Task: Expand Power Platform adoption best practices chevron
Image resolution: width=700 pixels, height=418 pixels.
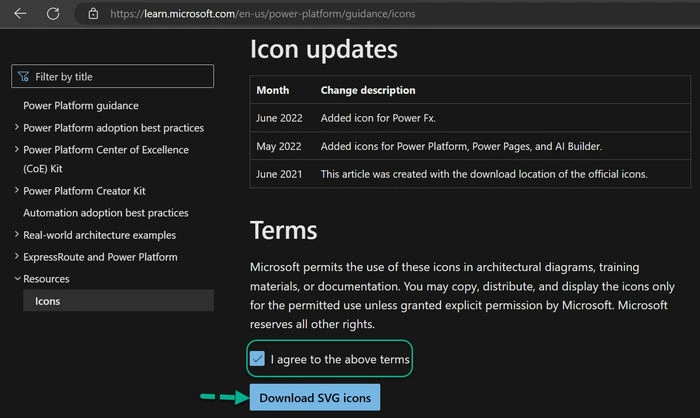Action: point(17,128)
